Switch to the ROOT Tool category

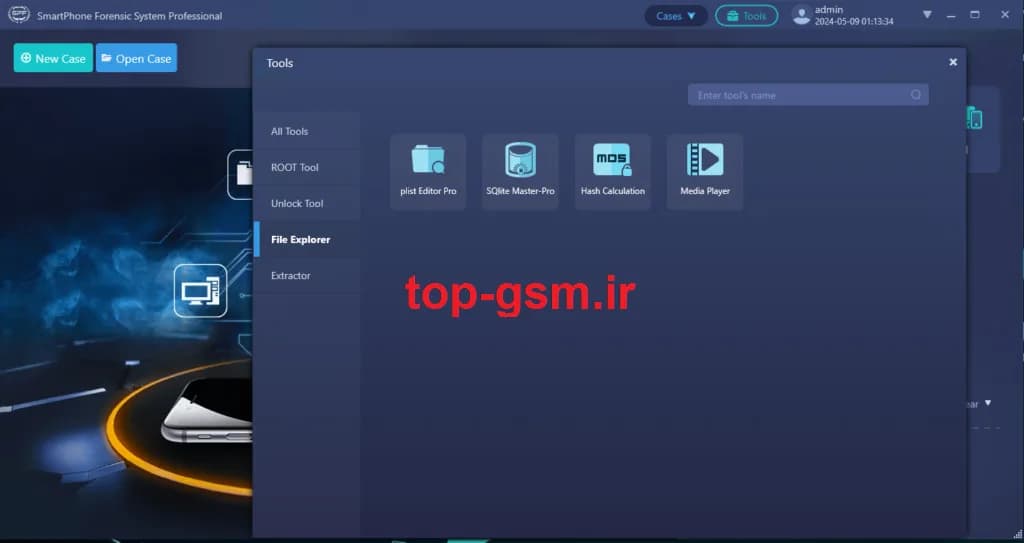[307, 167]
